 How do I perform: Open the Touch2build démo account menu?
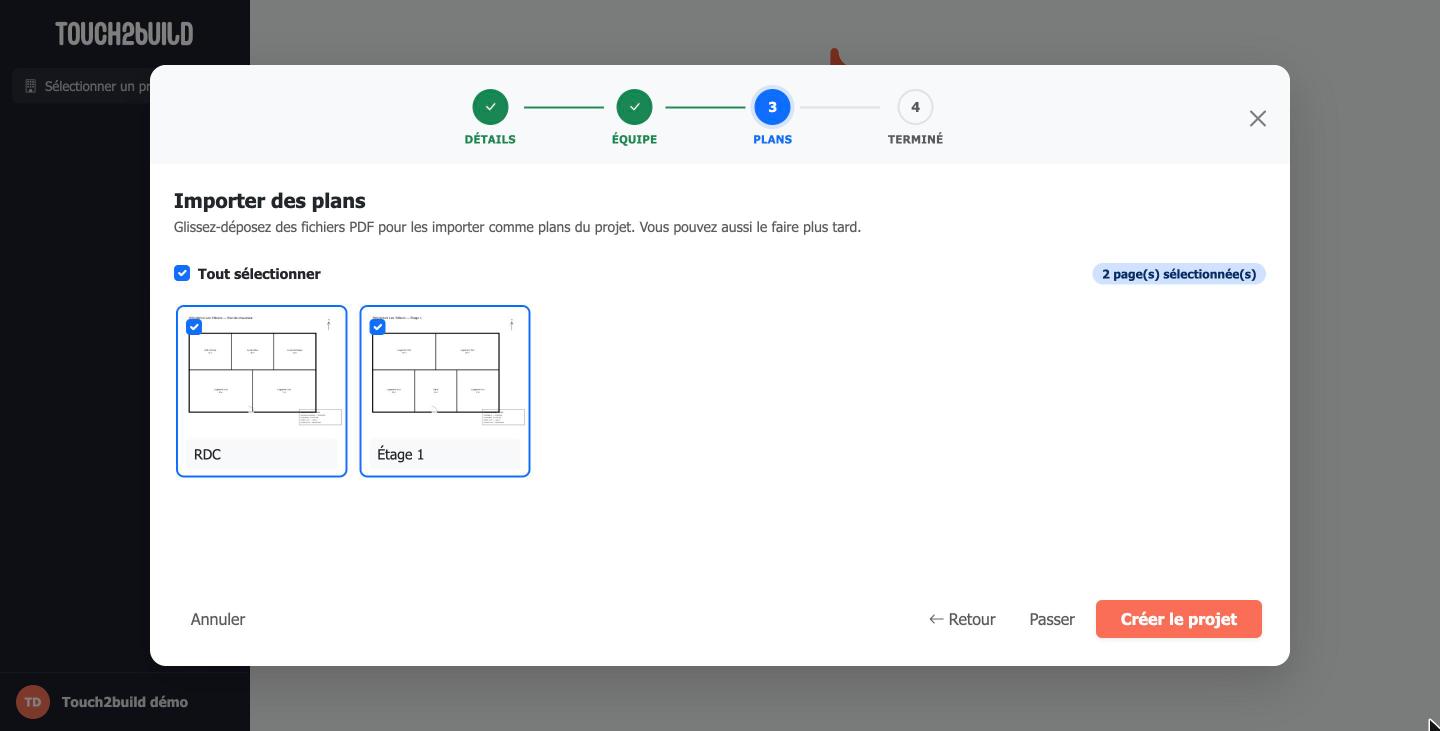(124, 702)
